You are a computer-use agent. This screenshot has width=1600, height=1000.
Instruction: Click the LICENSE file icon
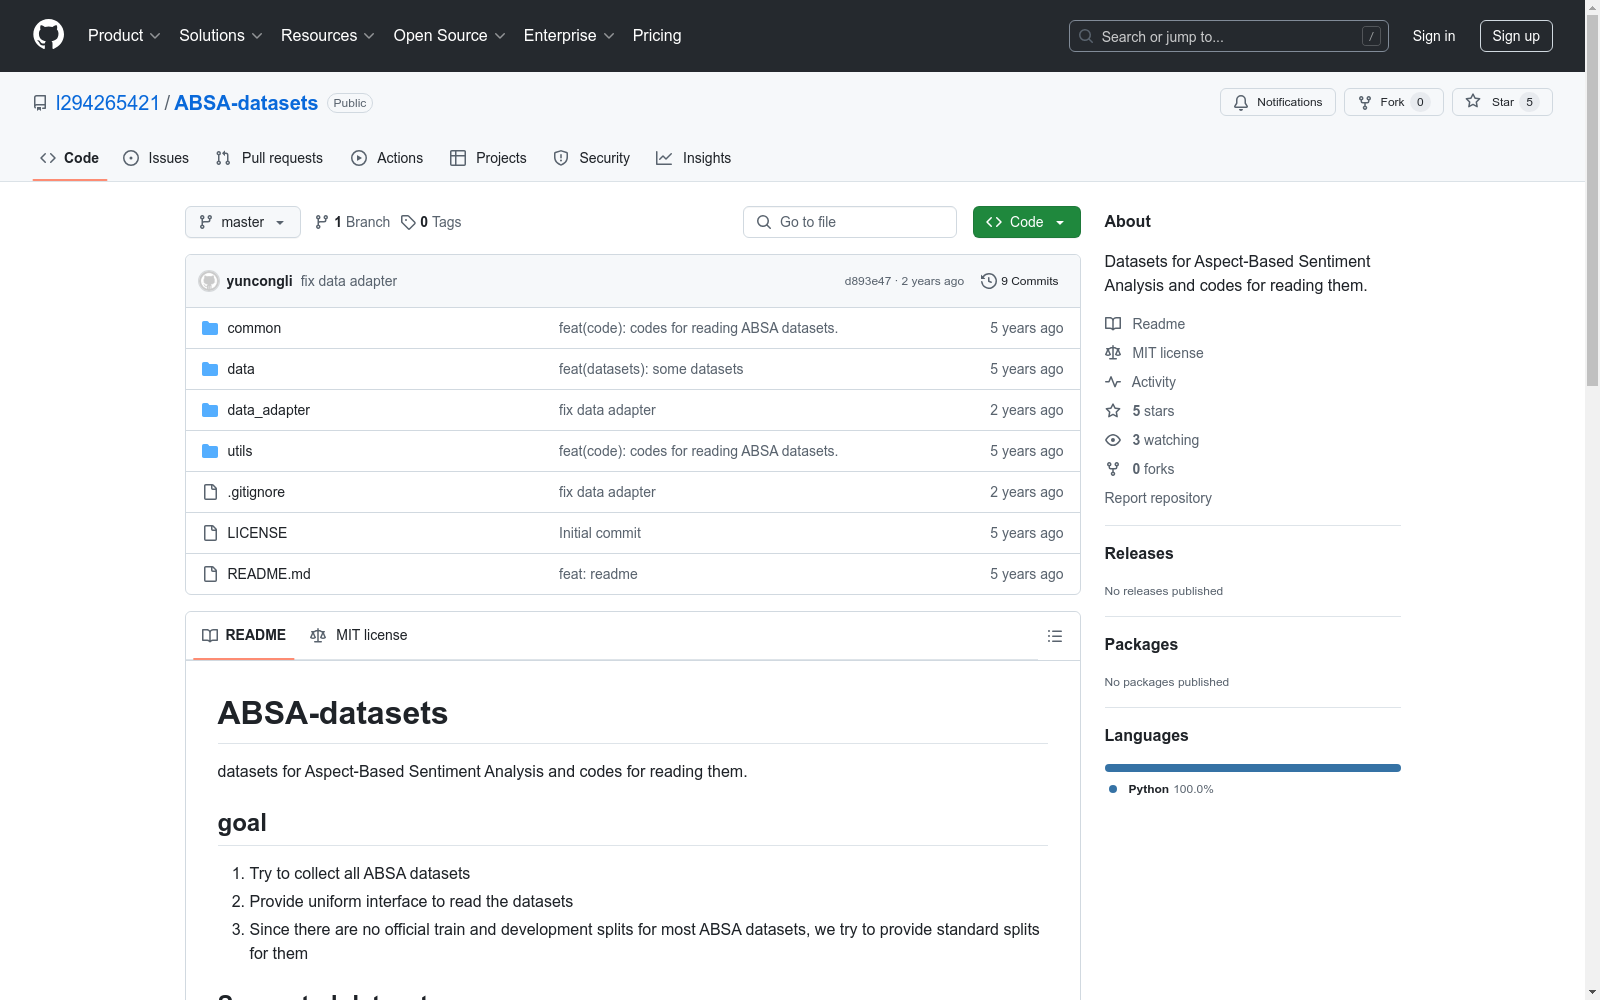pyautogui.click(x=210, y=533)
